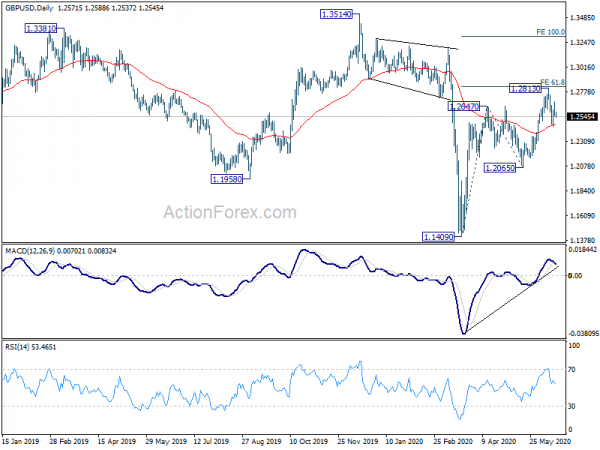Screen dimensions: 600x450
Task: Click the FE 100.0 Fibonacci label
Action: pyautogui.click(x=550, y=32)
